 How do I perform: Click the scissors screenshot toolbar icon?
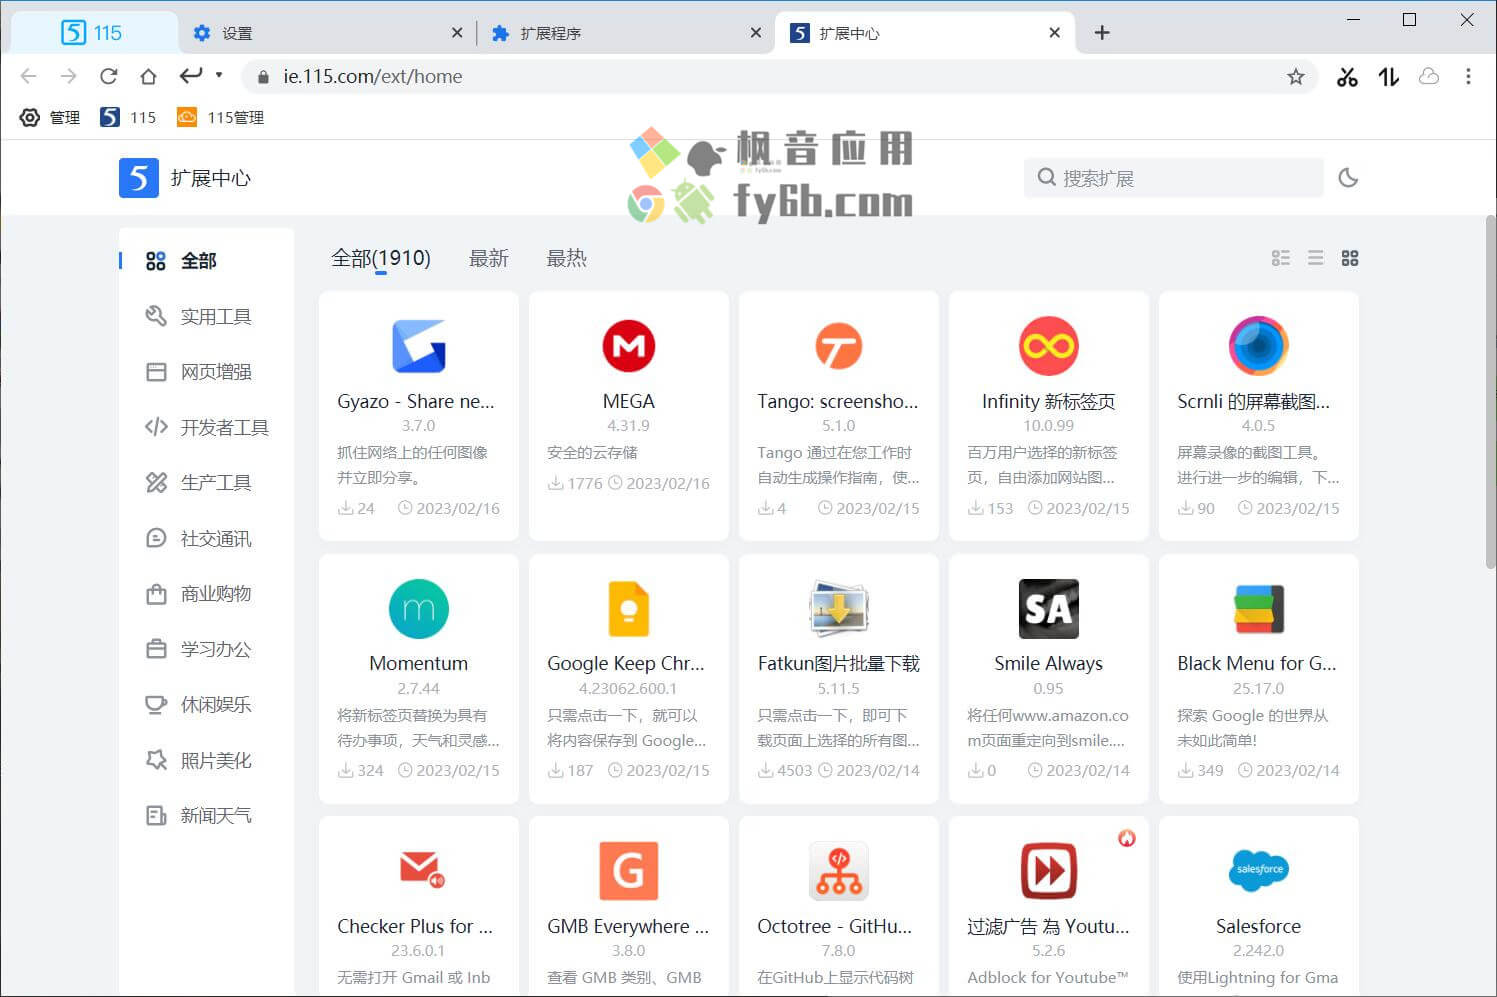point(1347,77)
